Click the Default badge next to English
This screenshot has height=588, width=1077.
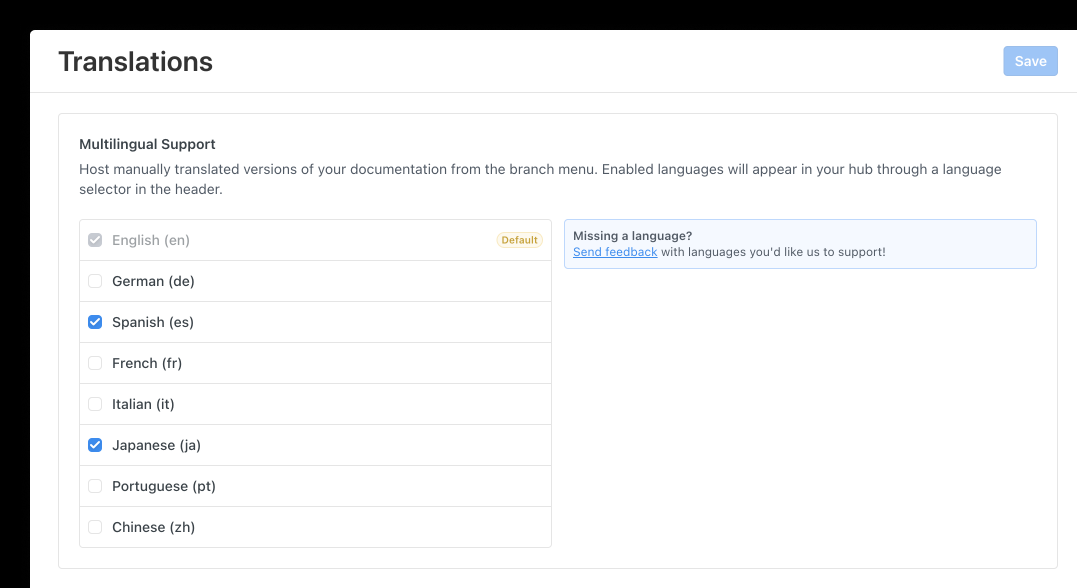pyautogui.click(x=519, y=240)
